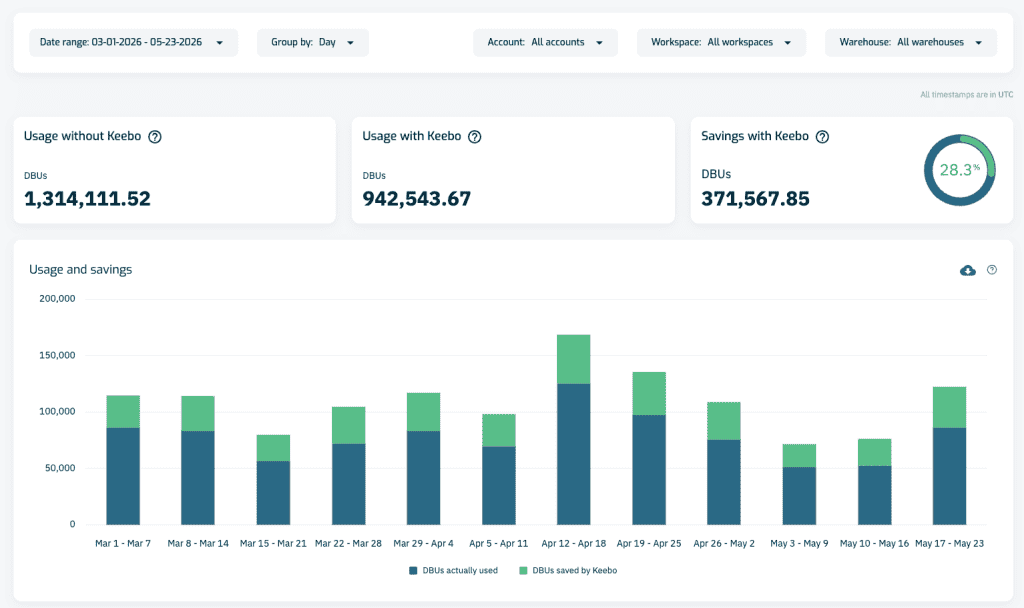Viewport: 1024px width, 608px height.
Task: Select the 100,000 y-axis label
Action: click(x=57, y=411)
